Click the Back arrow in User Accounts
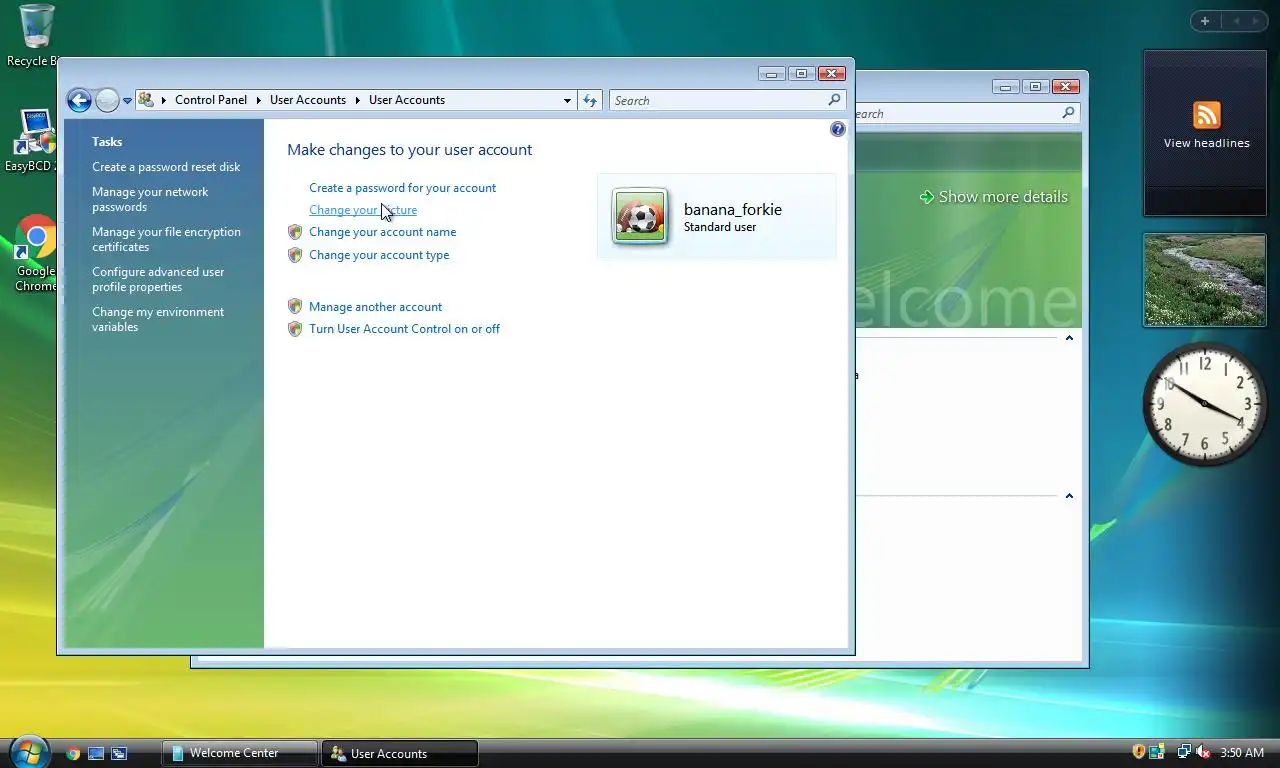Viewport: 1280px width, 768px height. click(79, 100)
